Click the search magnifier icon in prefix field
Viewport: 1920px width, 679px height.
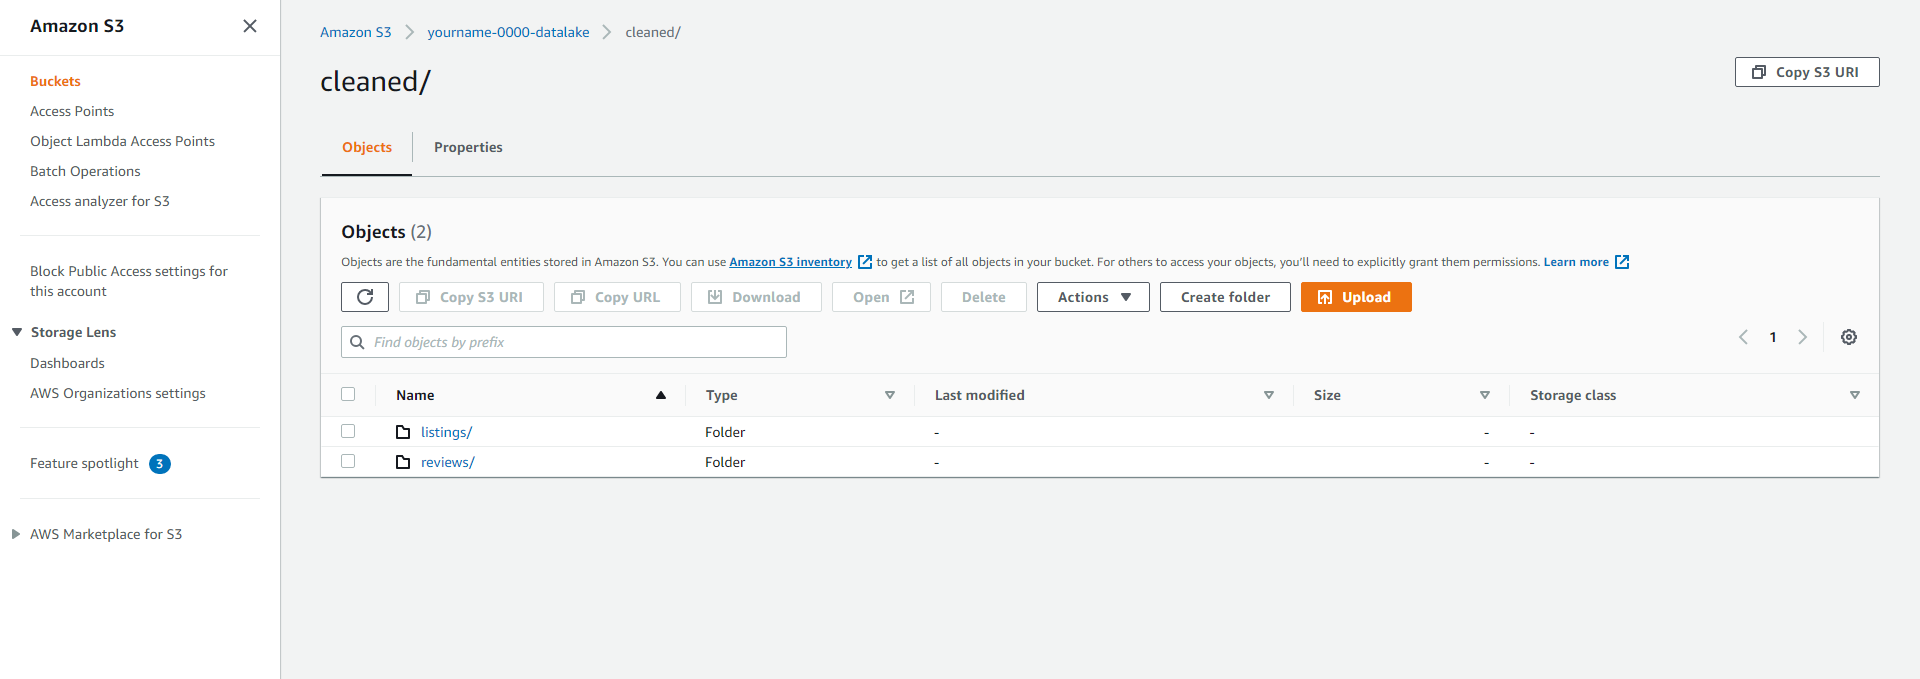click(357, 342)
